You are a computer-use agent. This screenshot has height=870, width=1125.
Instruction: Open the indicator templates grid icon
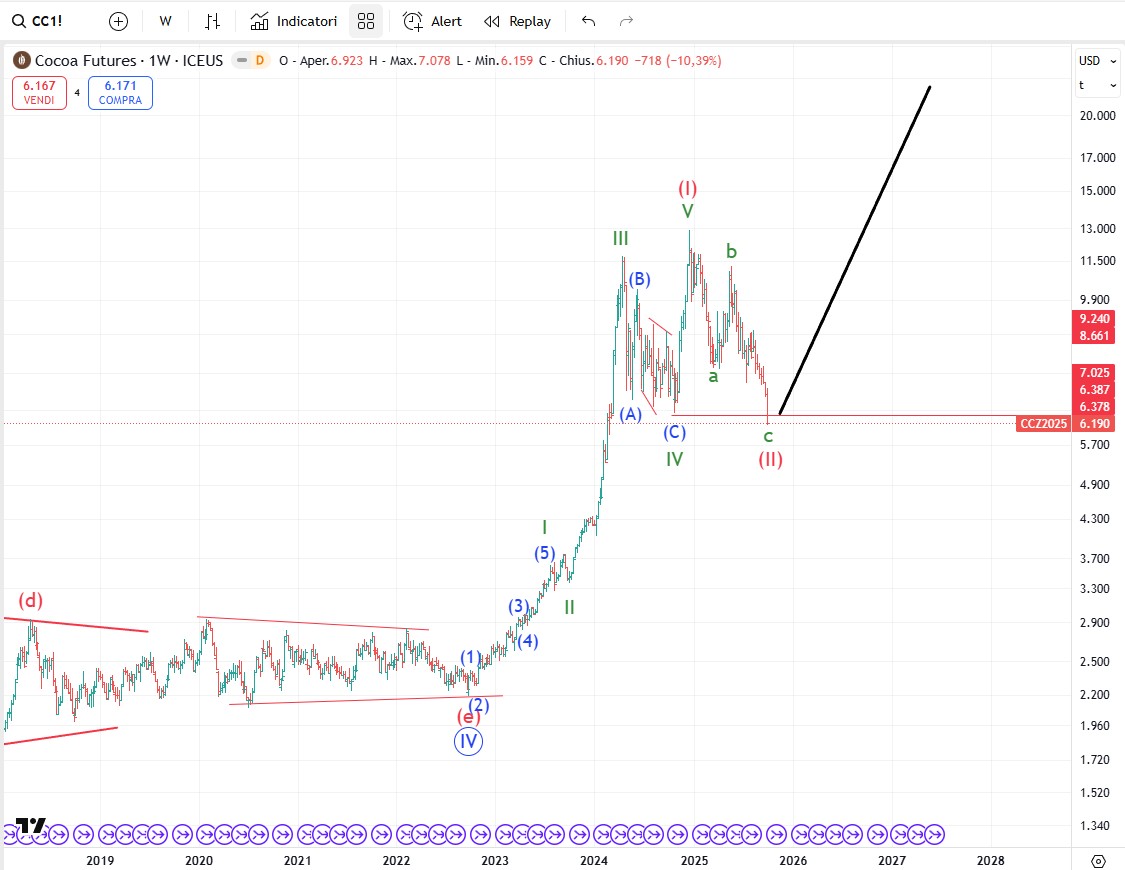[x=366, y=21]
